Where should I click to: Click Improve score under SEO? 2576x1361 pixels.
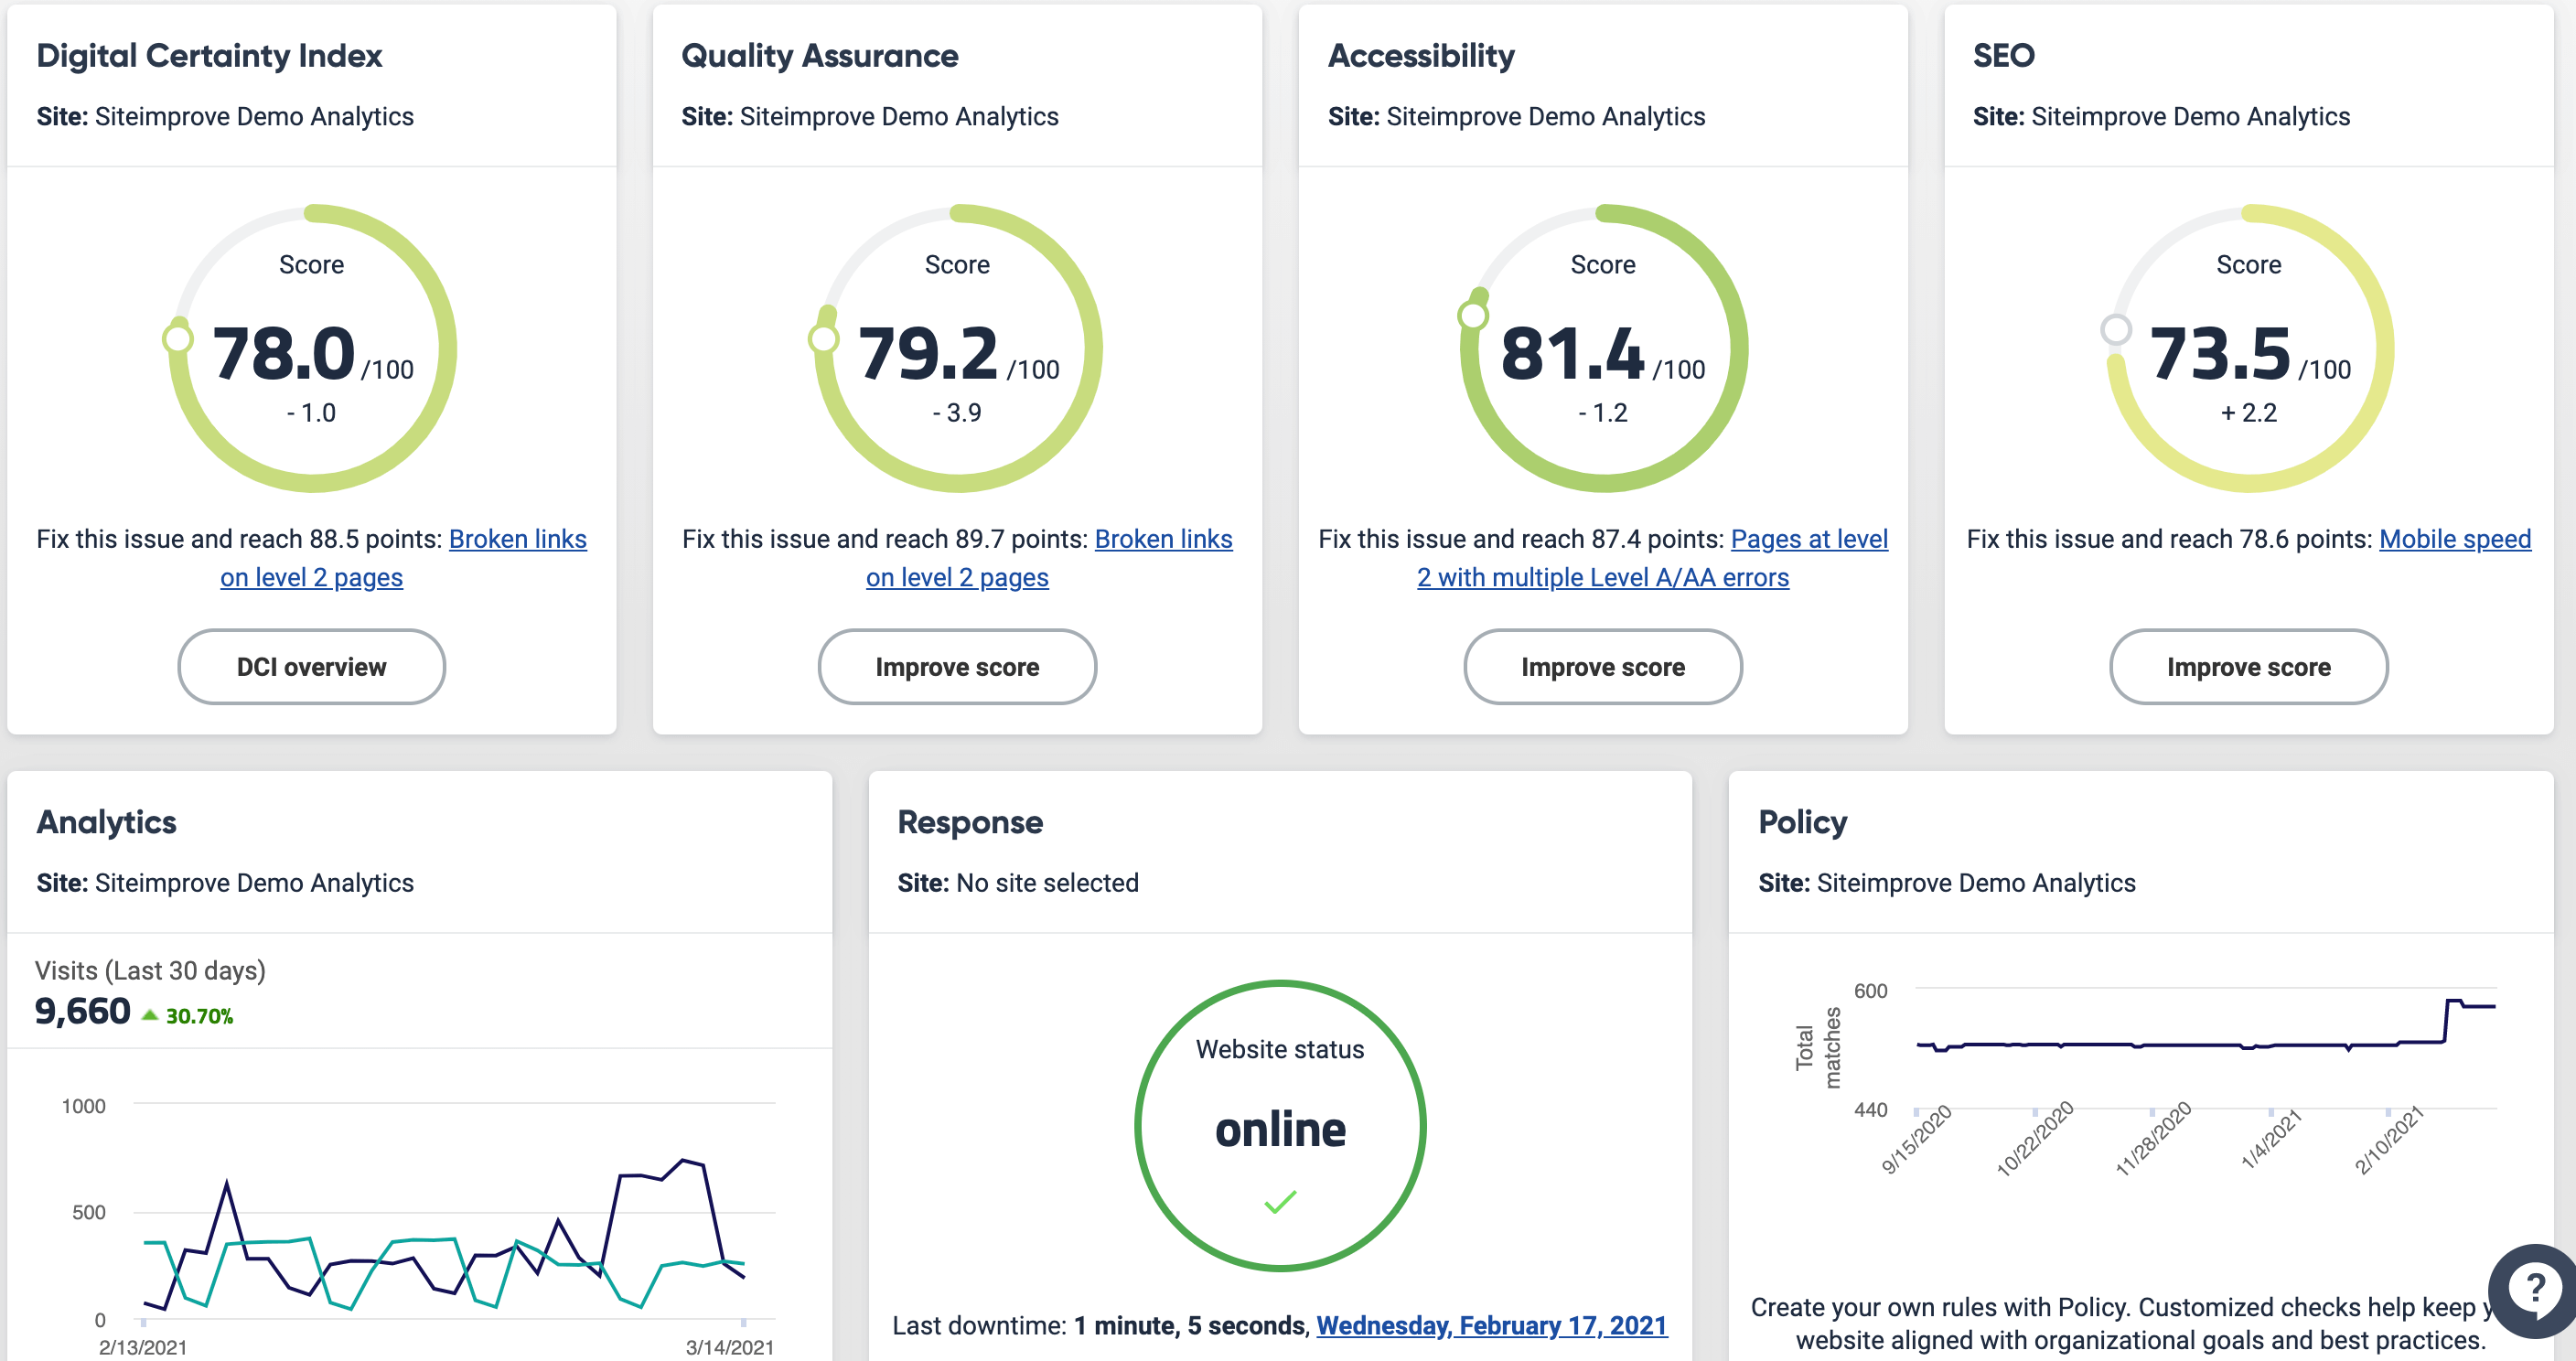(2248, 666)
